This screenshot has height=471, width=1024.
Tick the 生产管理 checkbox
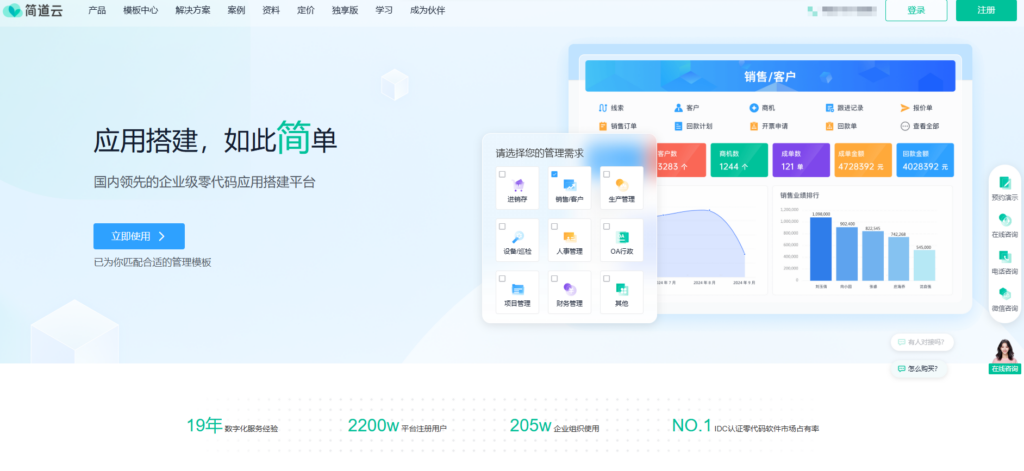click(x=606, y=174)
